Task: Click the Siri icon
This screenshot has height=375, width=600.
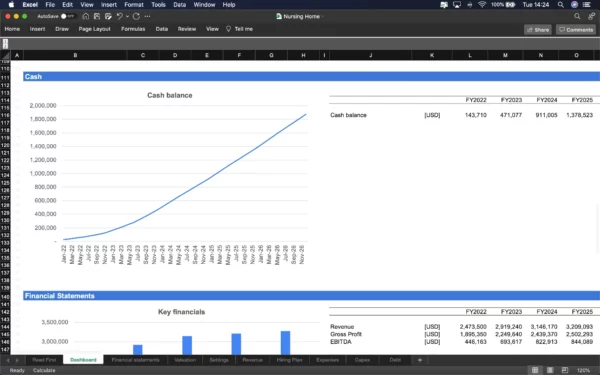Action: tap(574, 5)
